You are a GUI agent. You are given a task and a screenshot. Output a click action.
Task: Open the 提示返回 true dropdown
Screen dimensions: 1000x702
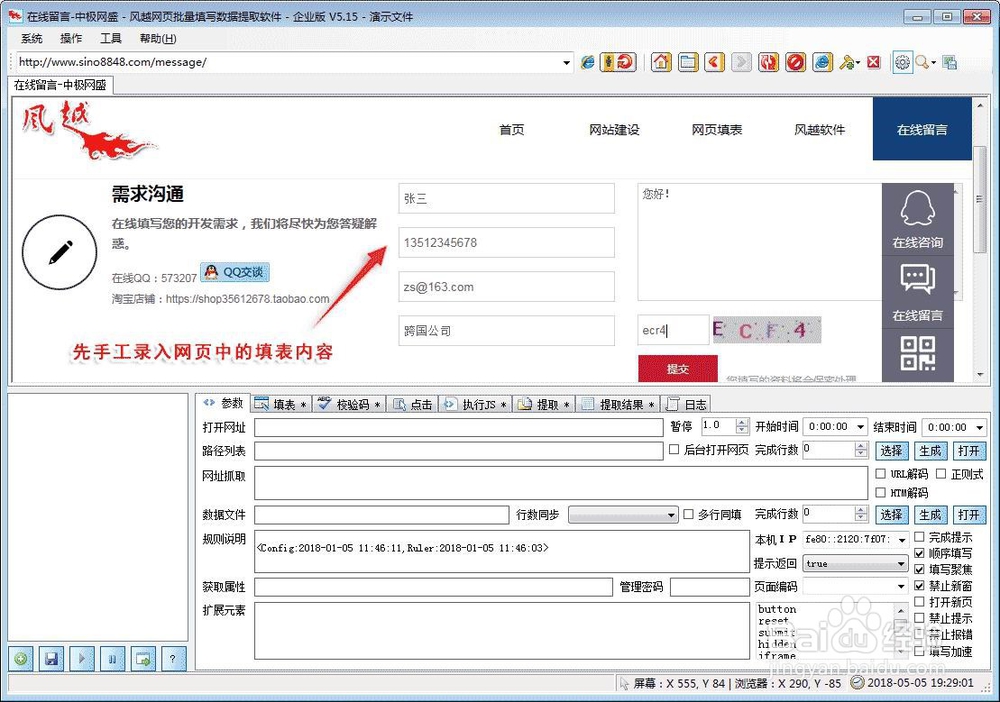[901, 564]
